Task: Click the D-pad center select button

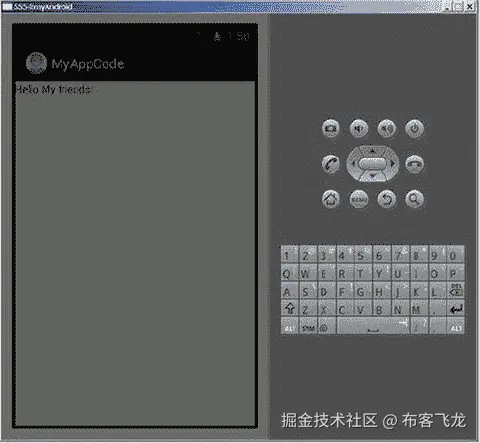Action: (373, 163)
